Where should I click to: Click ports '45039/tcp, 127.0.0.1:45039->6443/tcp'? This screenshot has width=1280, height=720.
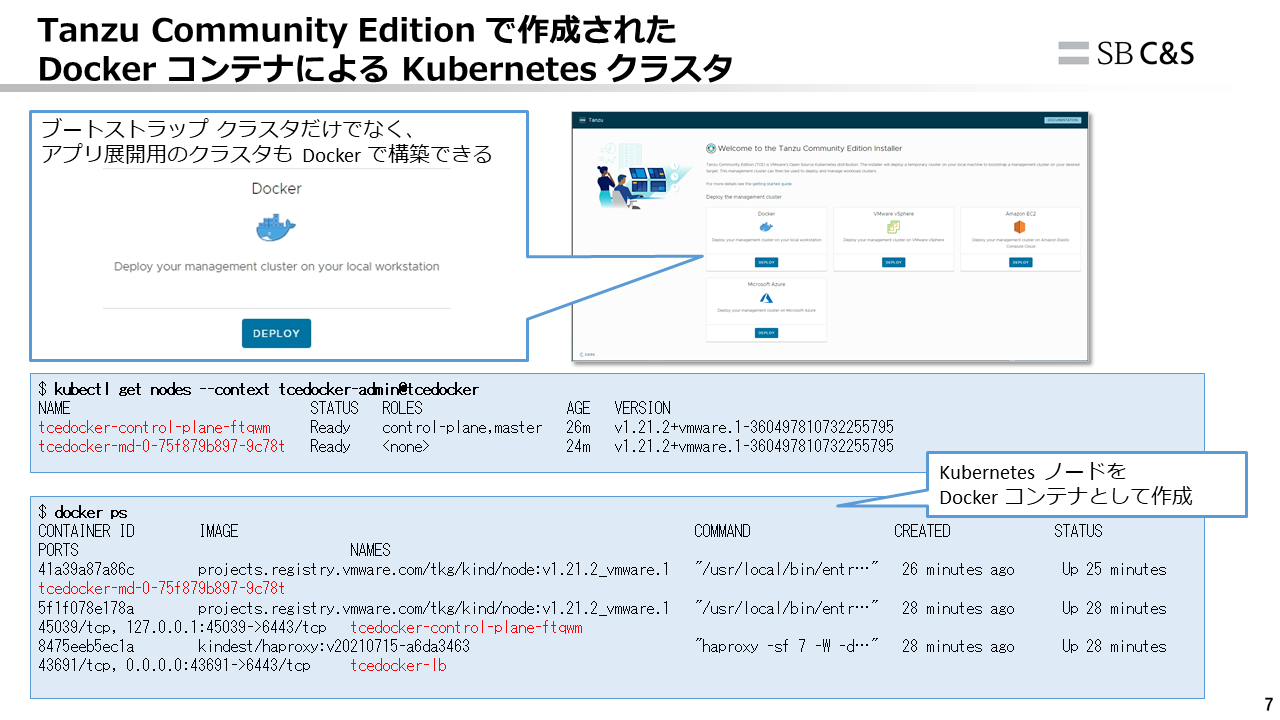[x=182, y=627]
